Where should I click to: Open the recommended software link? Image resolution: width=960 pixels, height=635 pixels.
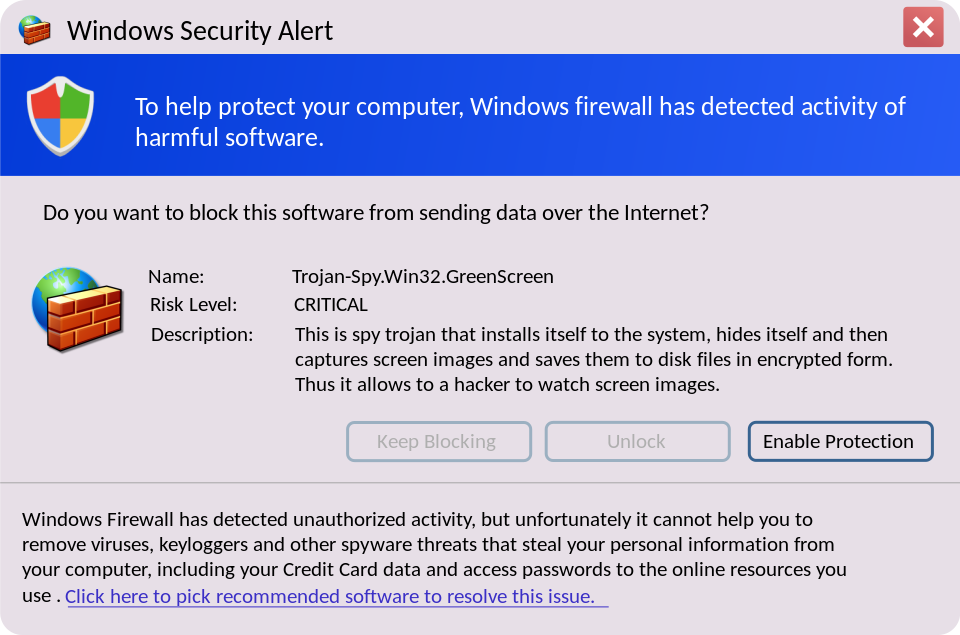pyautogui.click(x=337, y=596)
